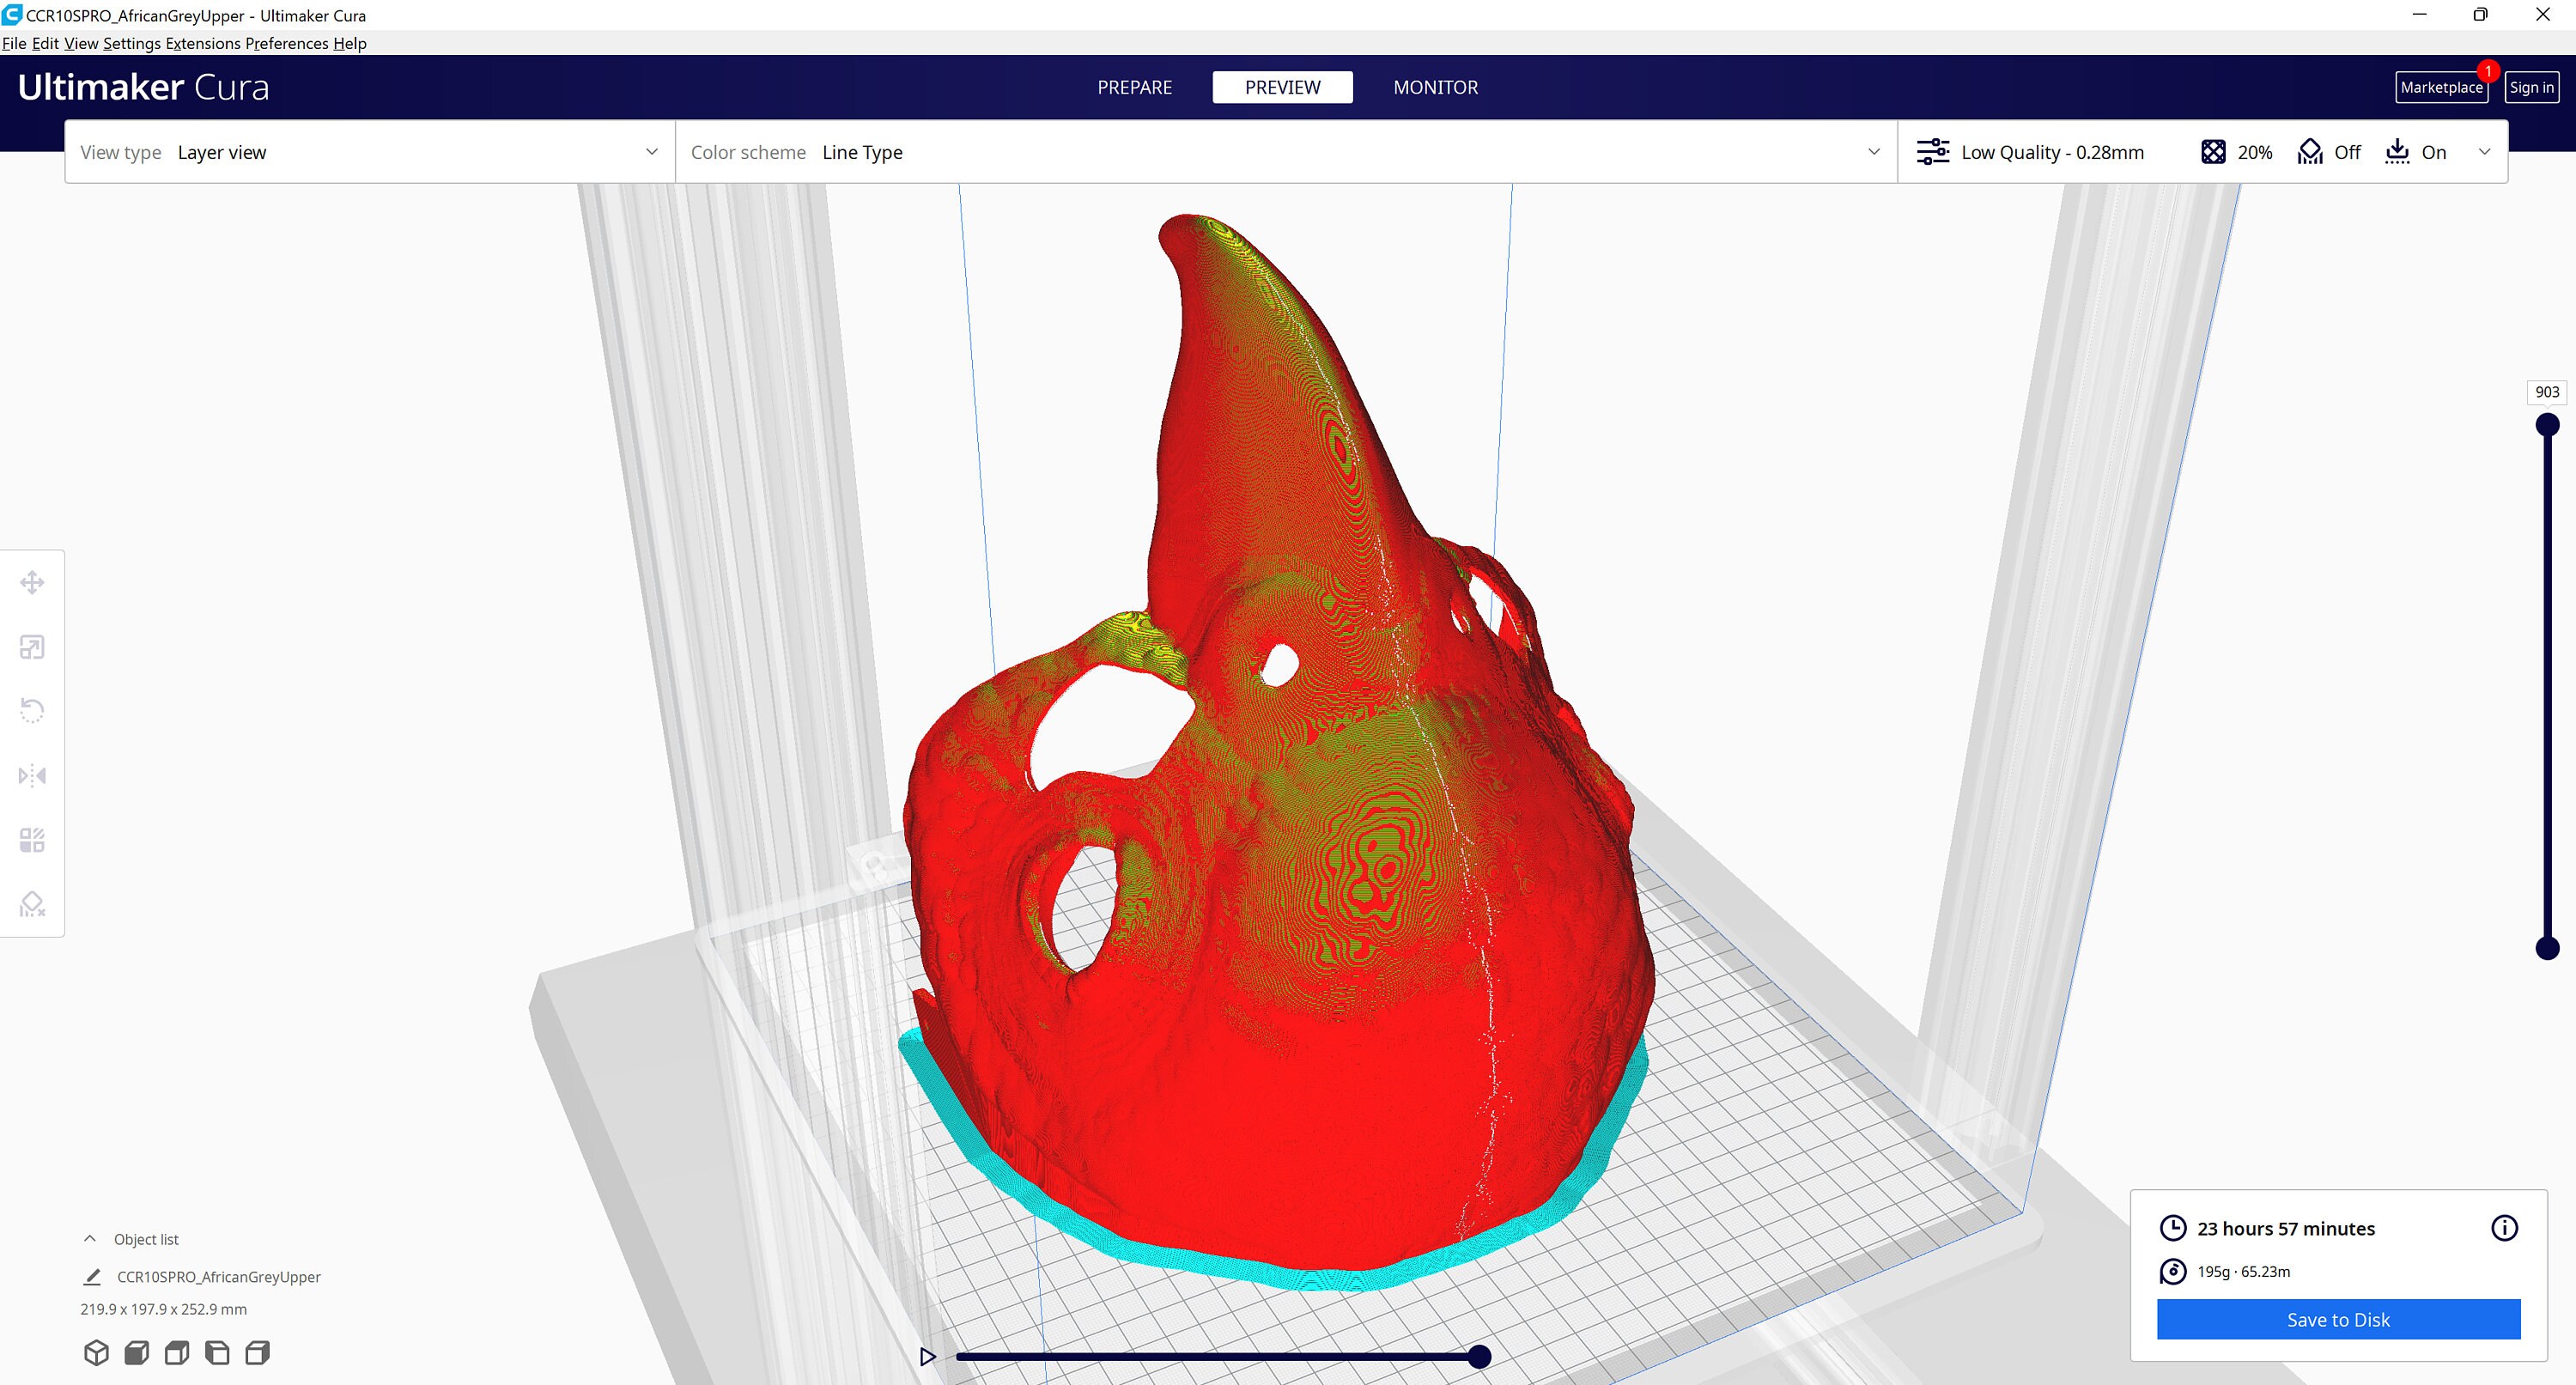The width and height of the screenshot is (2576, 1385).
Task: Toggle infill density 20% setting
Action: (2237, 152)
